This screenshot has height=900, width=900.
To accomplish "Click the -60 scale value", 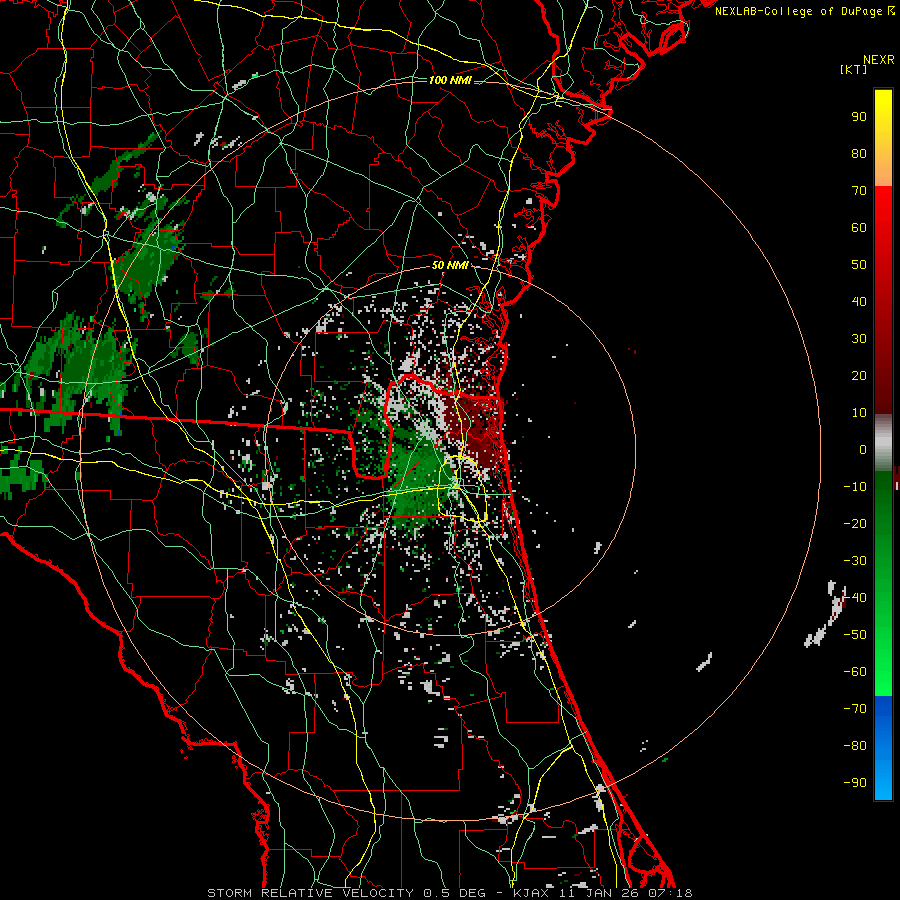I will (855, 672).
